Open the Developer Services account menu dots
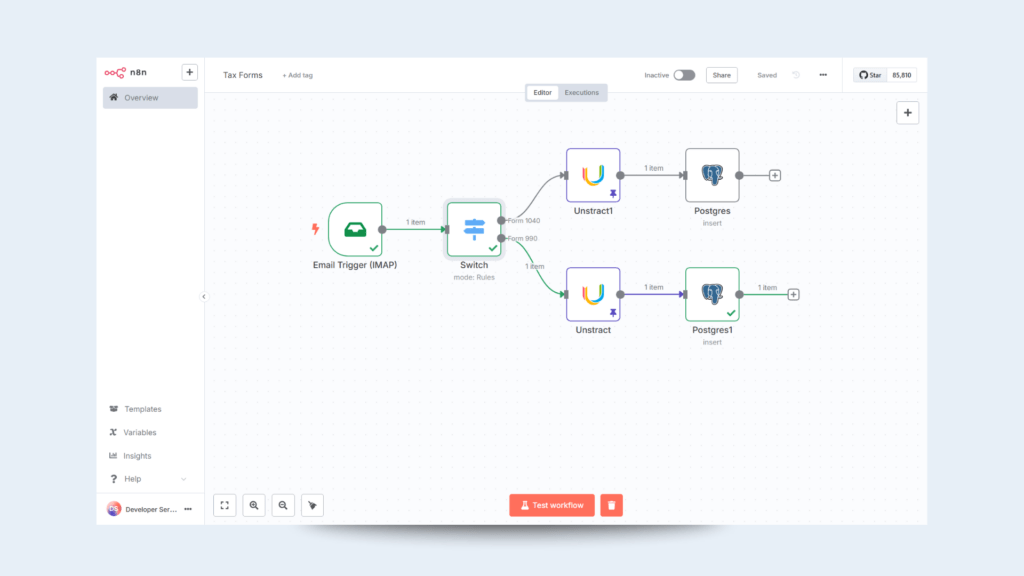 pyautogui.click(x=187, y=509)
